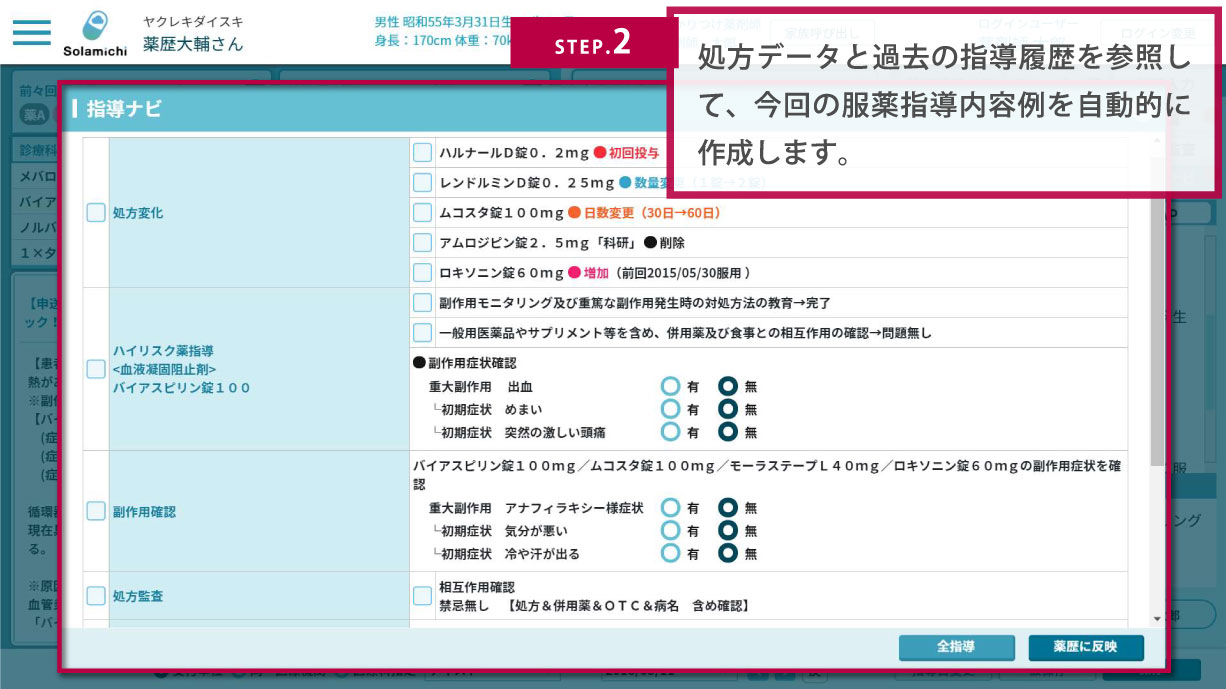Enable the ハイリスク薬指導 category checkbox
Viewport: 1226px width, 689px height.
click(96, 369)
